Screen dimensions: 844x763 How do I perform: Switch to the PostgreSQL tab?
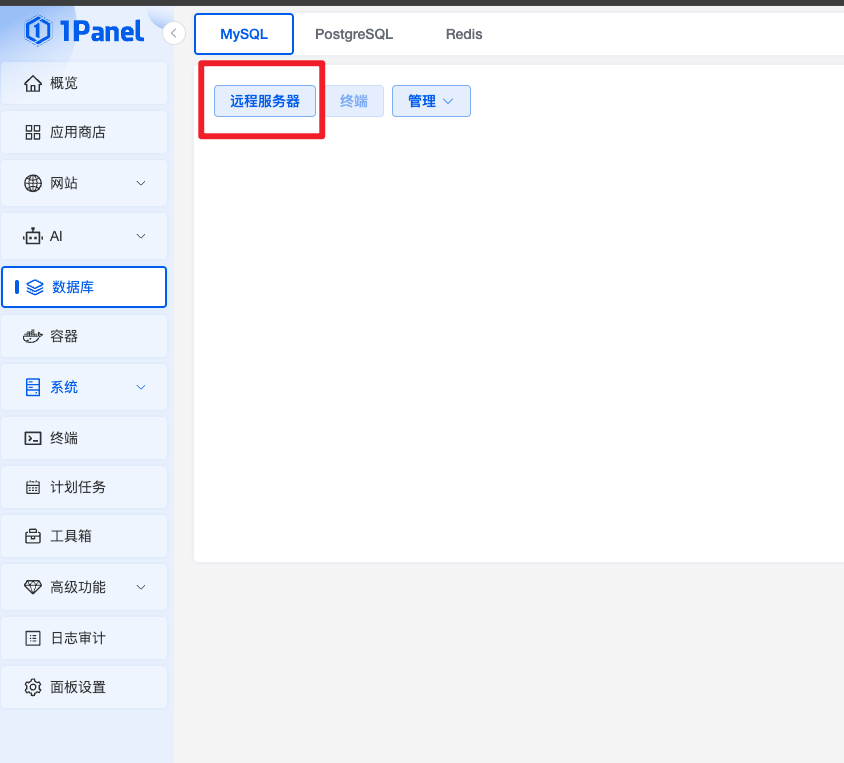coord(354,34)
